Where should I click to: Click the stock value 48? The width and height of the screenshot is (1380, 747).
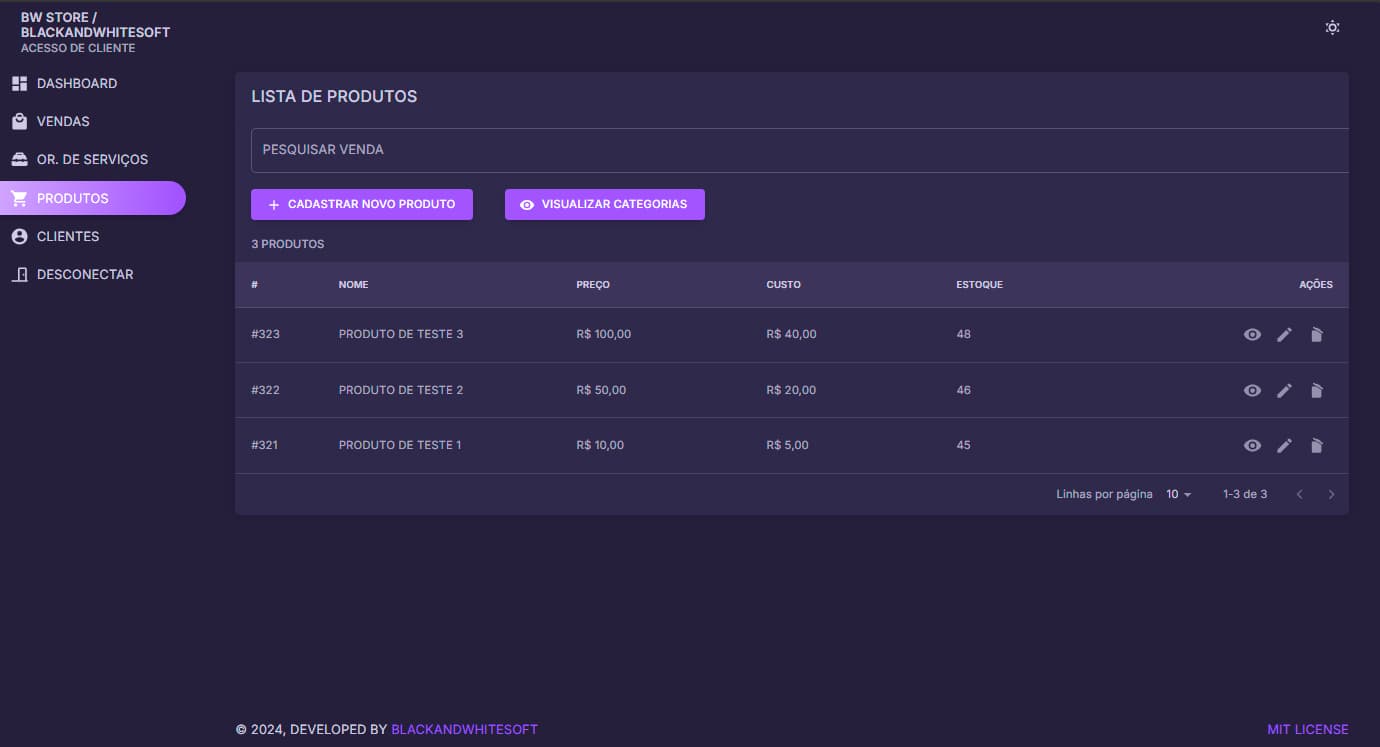point(963,334)
